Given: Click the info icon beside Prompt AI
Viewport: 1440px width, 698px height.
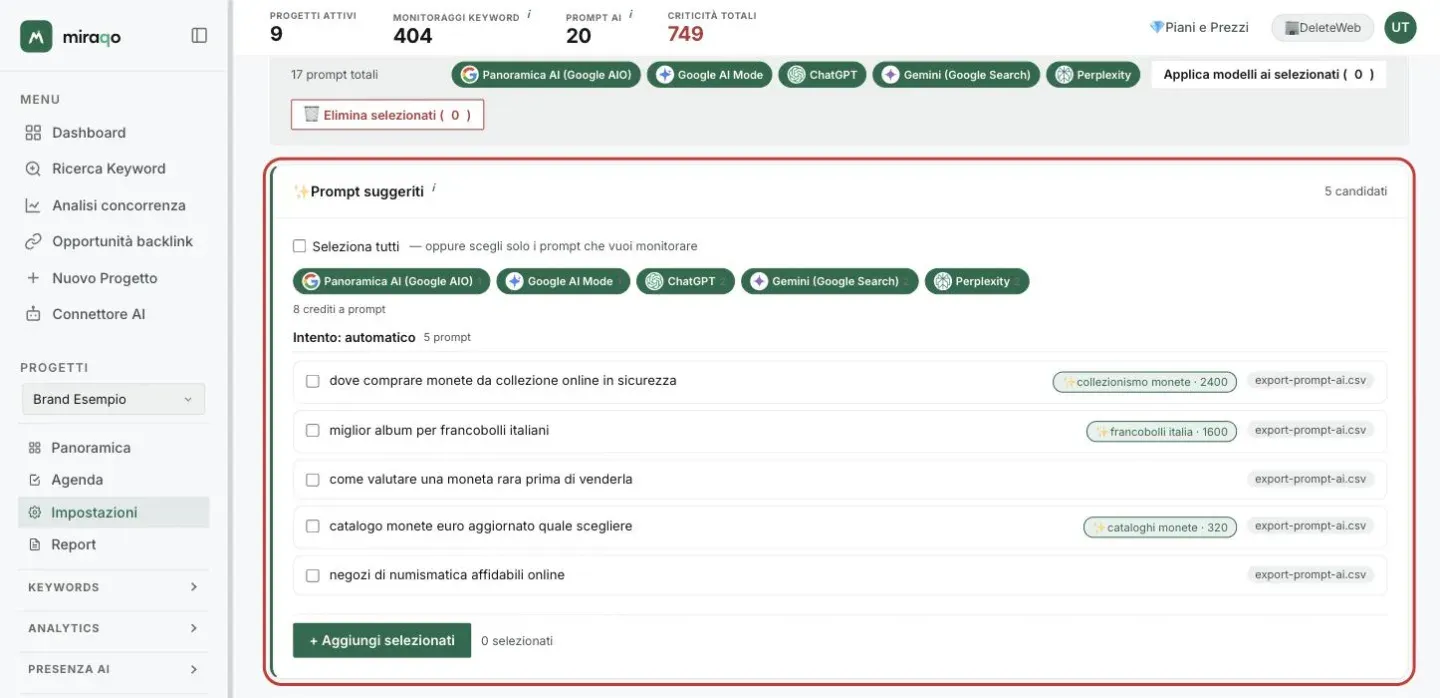Looking at the screenshot, I should click(631, 15).
